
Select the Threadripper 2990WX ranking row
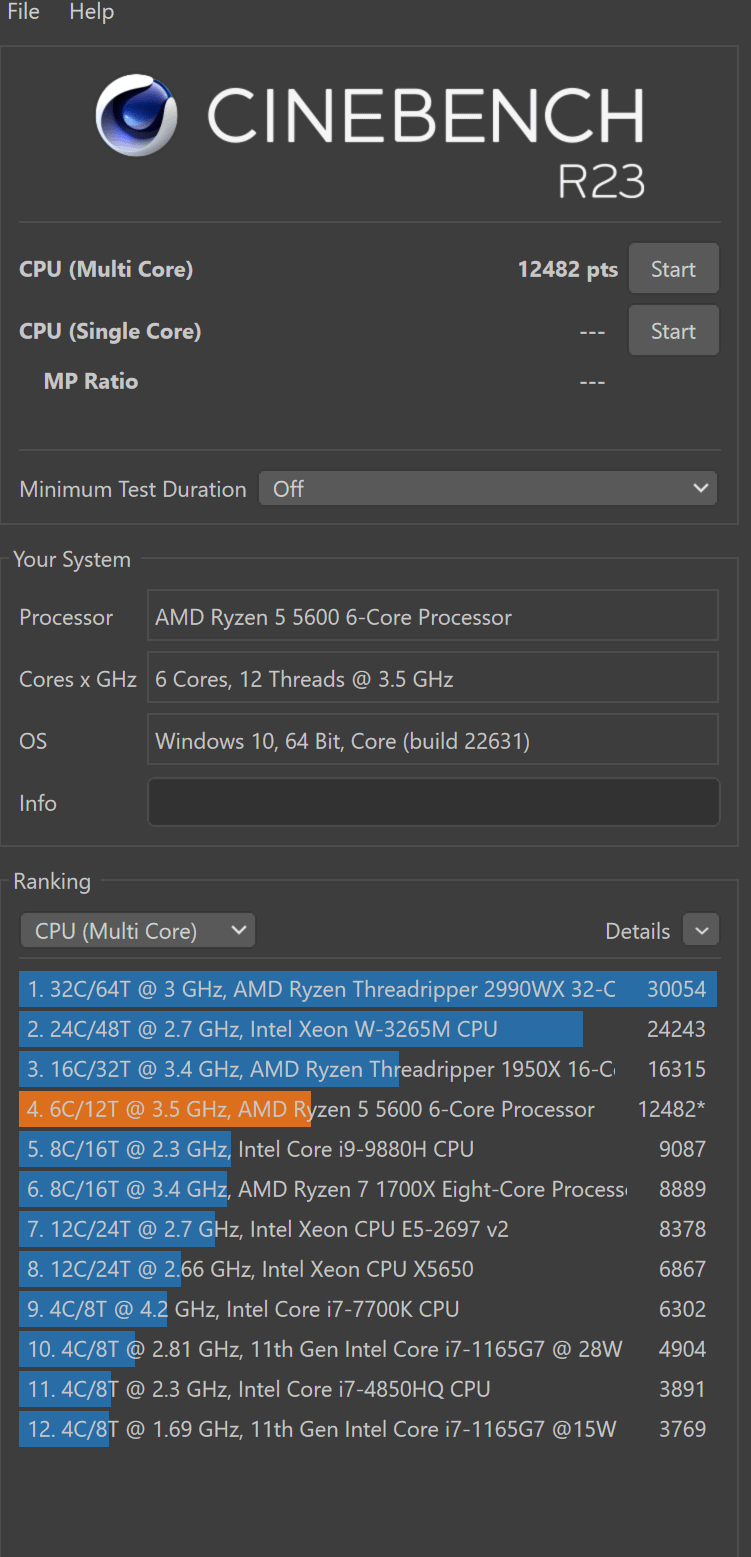pyautogui.click(x=368, y=989)
